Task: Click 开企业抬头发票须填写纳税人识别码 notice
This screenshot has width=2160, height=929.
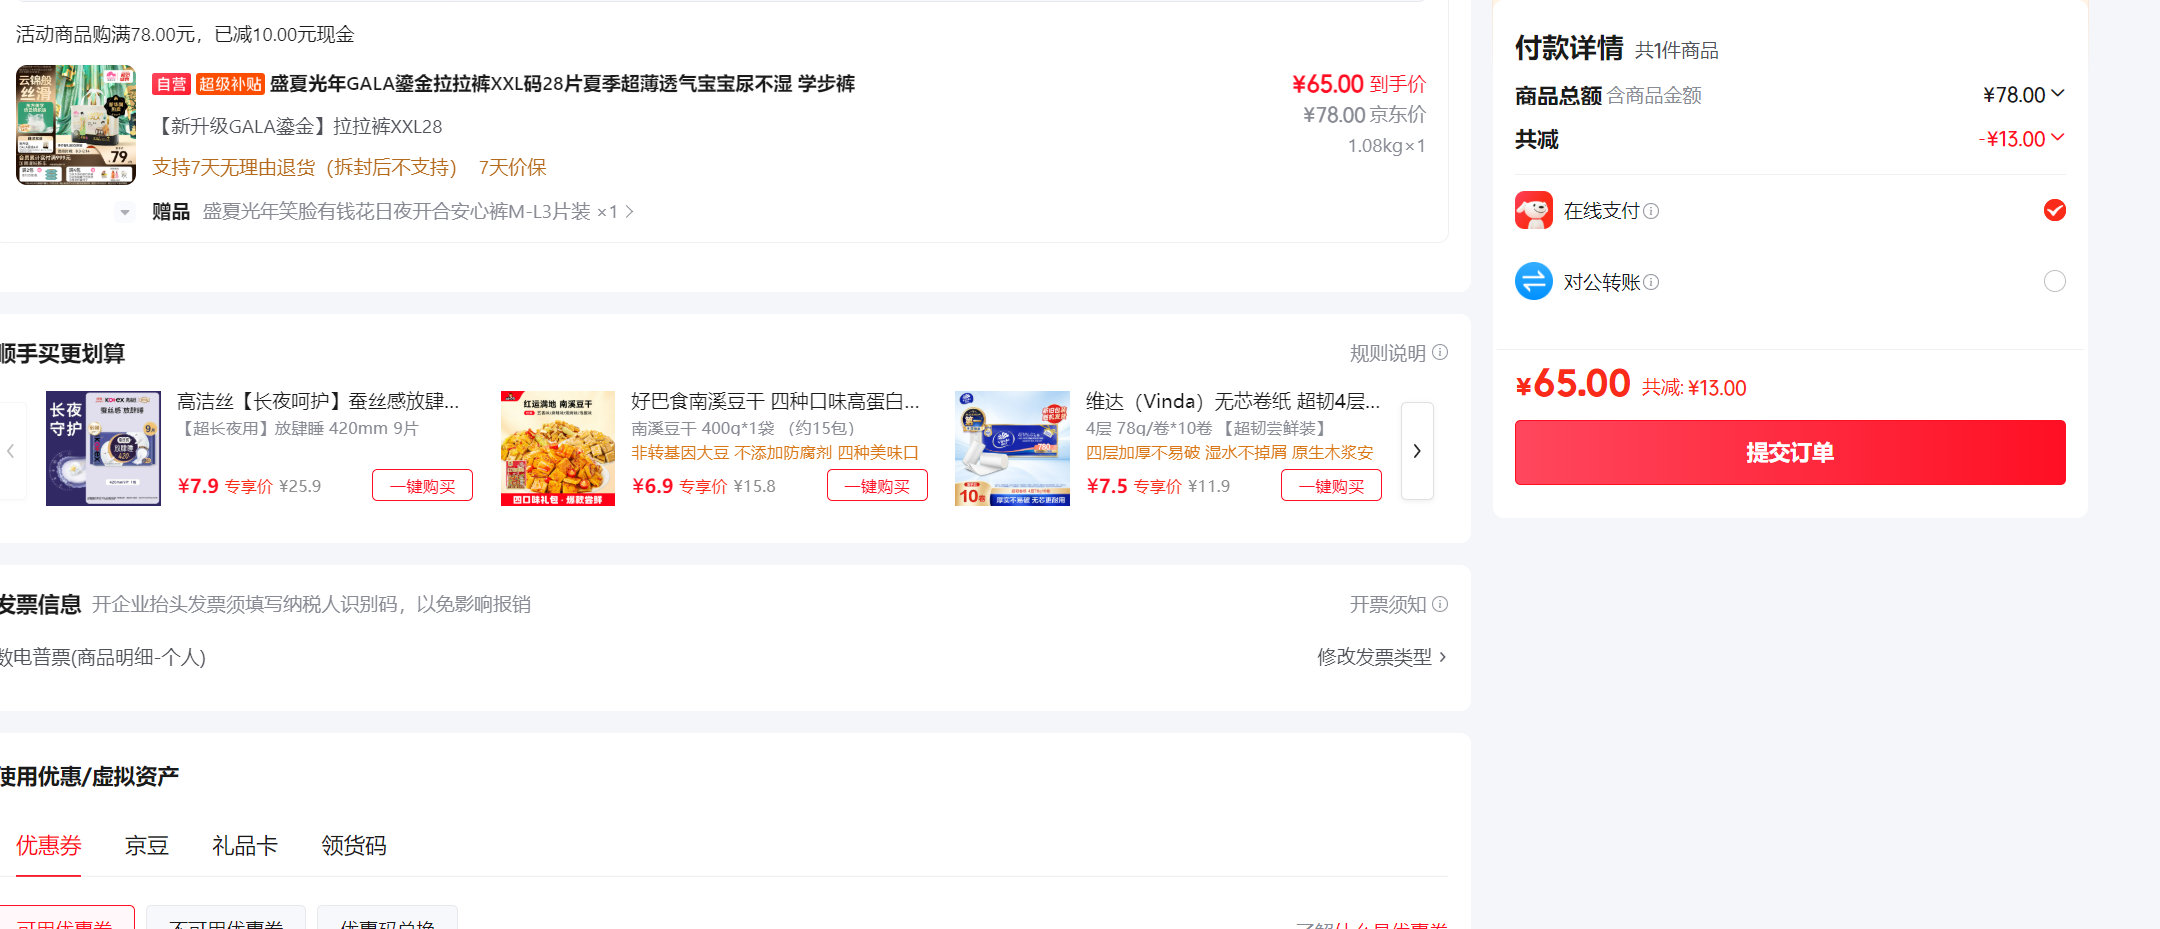Action: (311, 604)
